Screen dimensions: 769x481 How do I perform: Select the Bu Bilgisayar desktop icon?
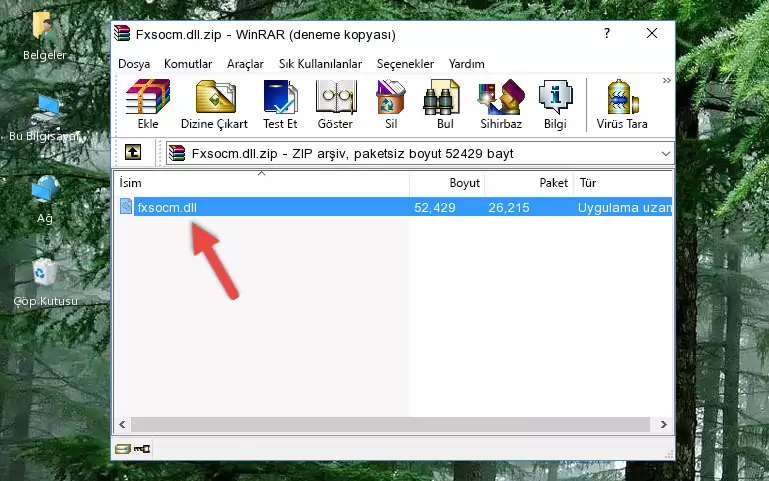tap(45, 118)
